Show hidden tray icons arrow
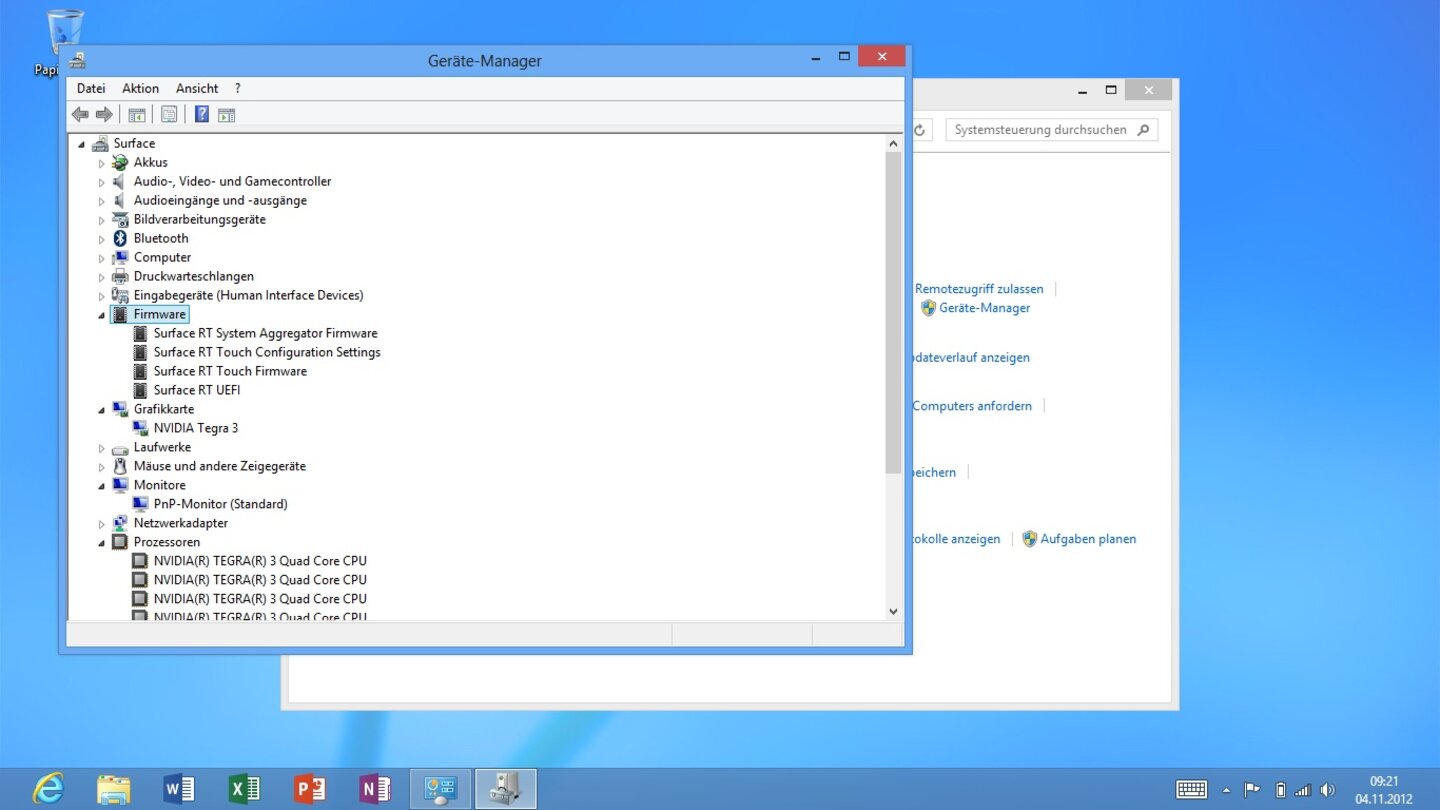 1226,789
